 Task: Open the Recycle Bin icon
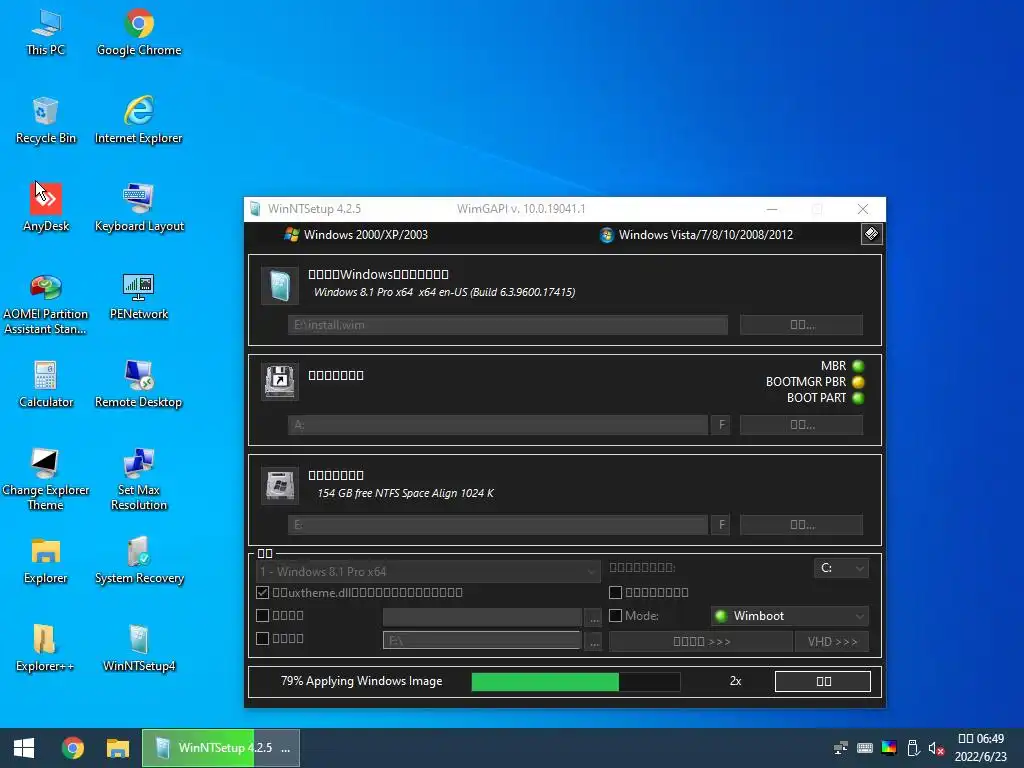coord(46,121)
